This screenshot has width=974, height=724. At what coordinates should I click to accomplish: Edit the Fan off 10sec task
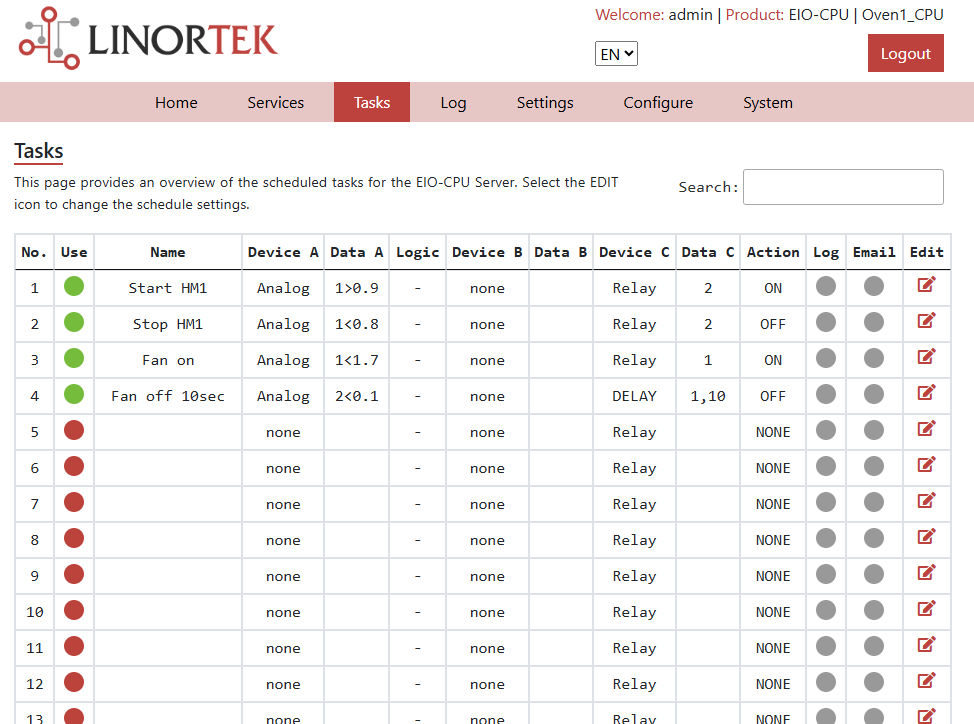pos(926,393)
